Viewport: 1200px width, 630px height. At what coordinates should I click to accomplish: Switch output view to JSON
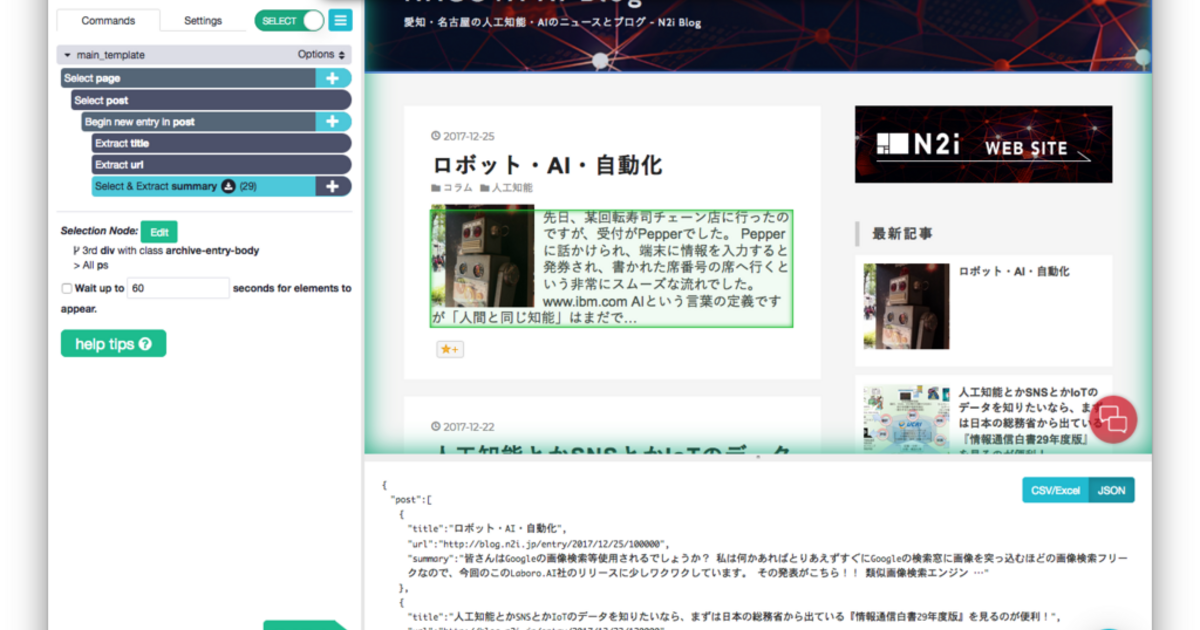[1110, 489]
